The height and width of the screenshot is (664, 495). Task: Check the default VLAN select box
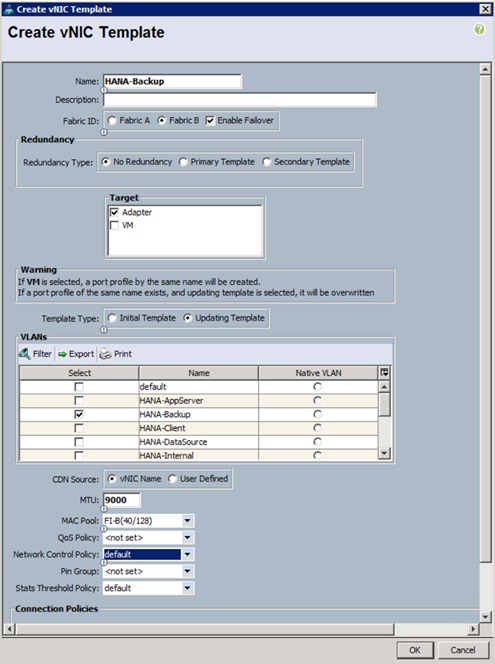(79, 387)
